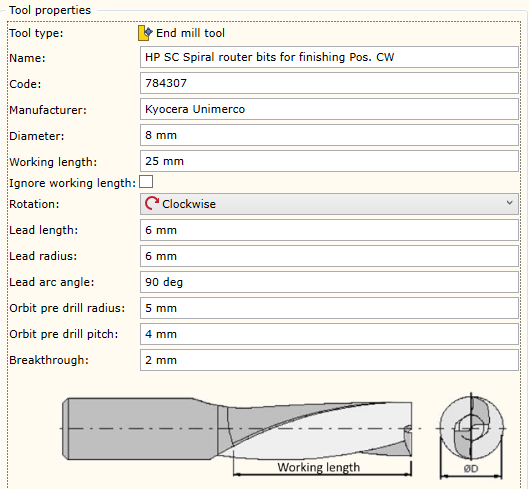Image resolution: width=529 pixels, height=489 pixels.
Task: Click the Lead radius: label
Action: click(x=43, y=256)
